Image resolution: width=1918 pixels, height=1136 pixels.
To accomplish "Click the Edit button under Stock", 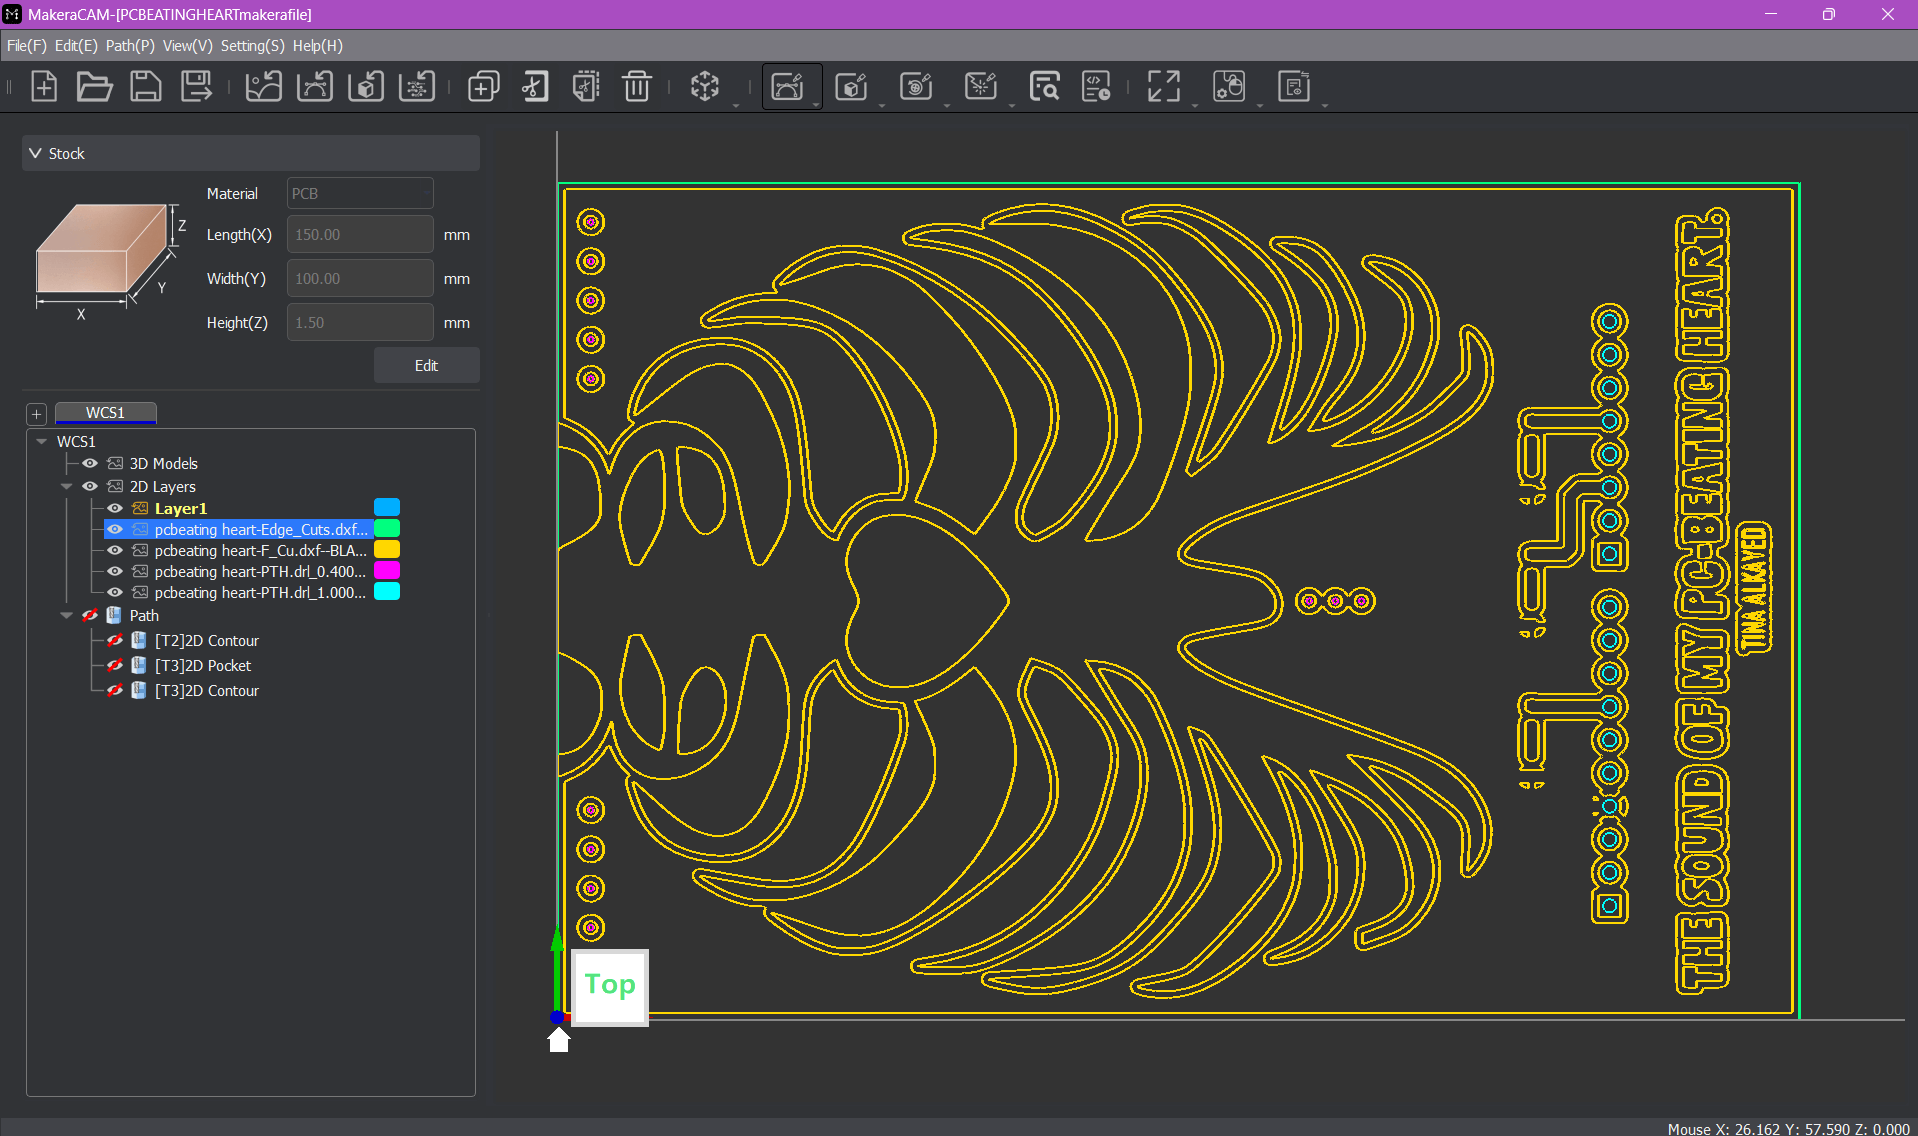I will point(426,366).
